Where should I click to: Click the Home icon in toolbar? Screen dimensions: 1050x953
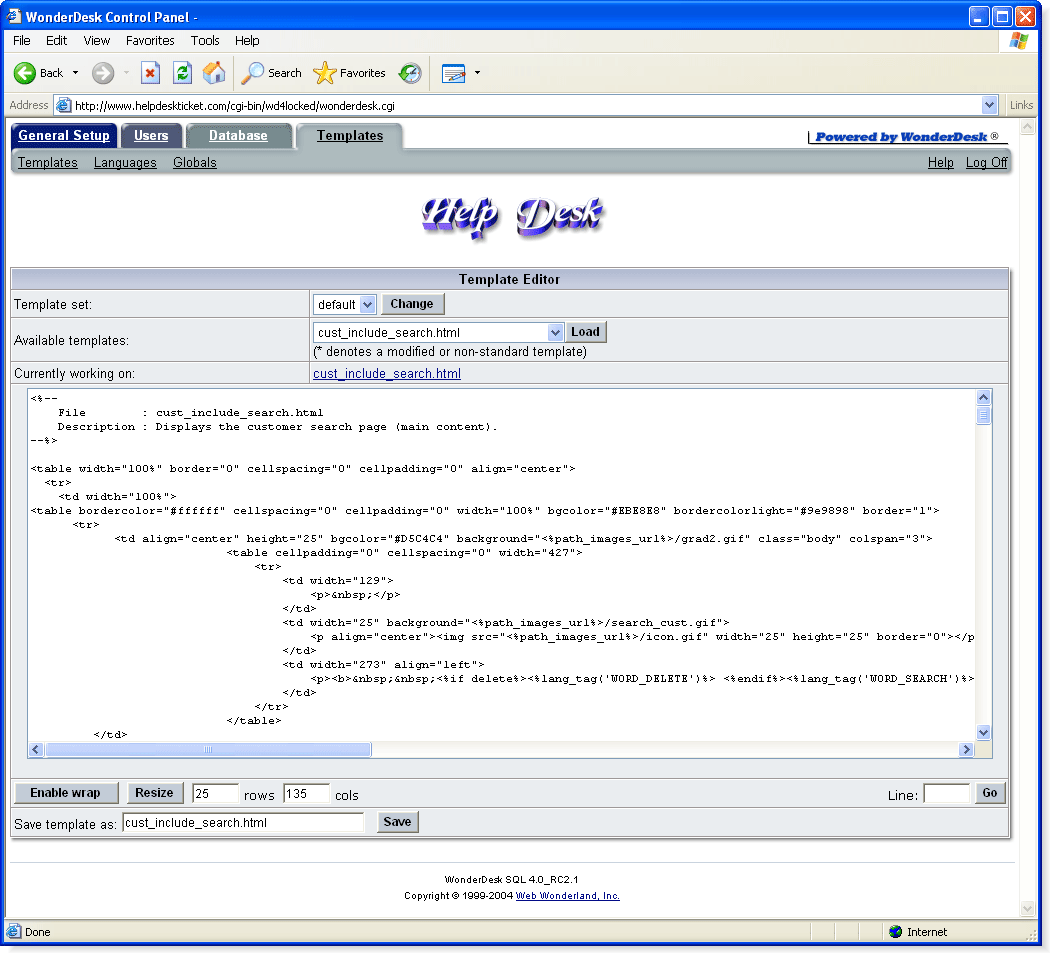(214, 73)
